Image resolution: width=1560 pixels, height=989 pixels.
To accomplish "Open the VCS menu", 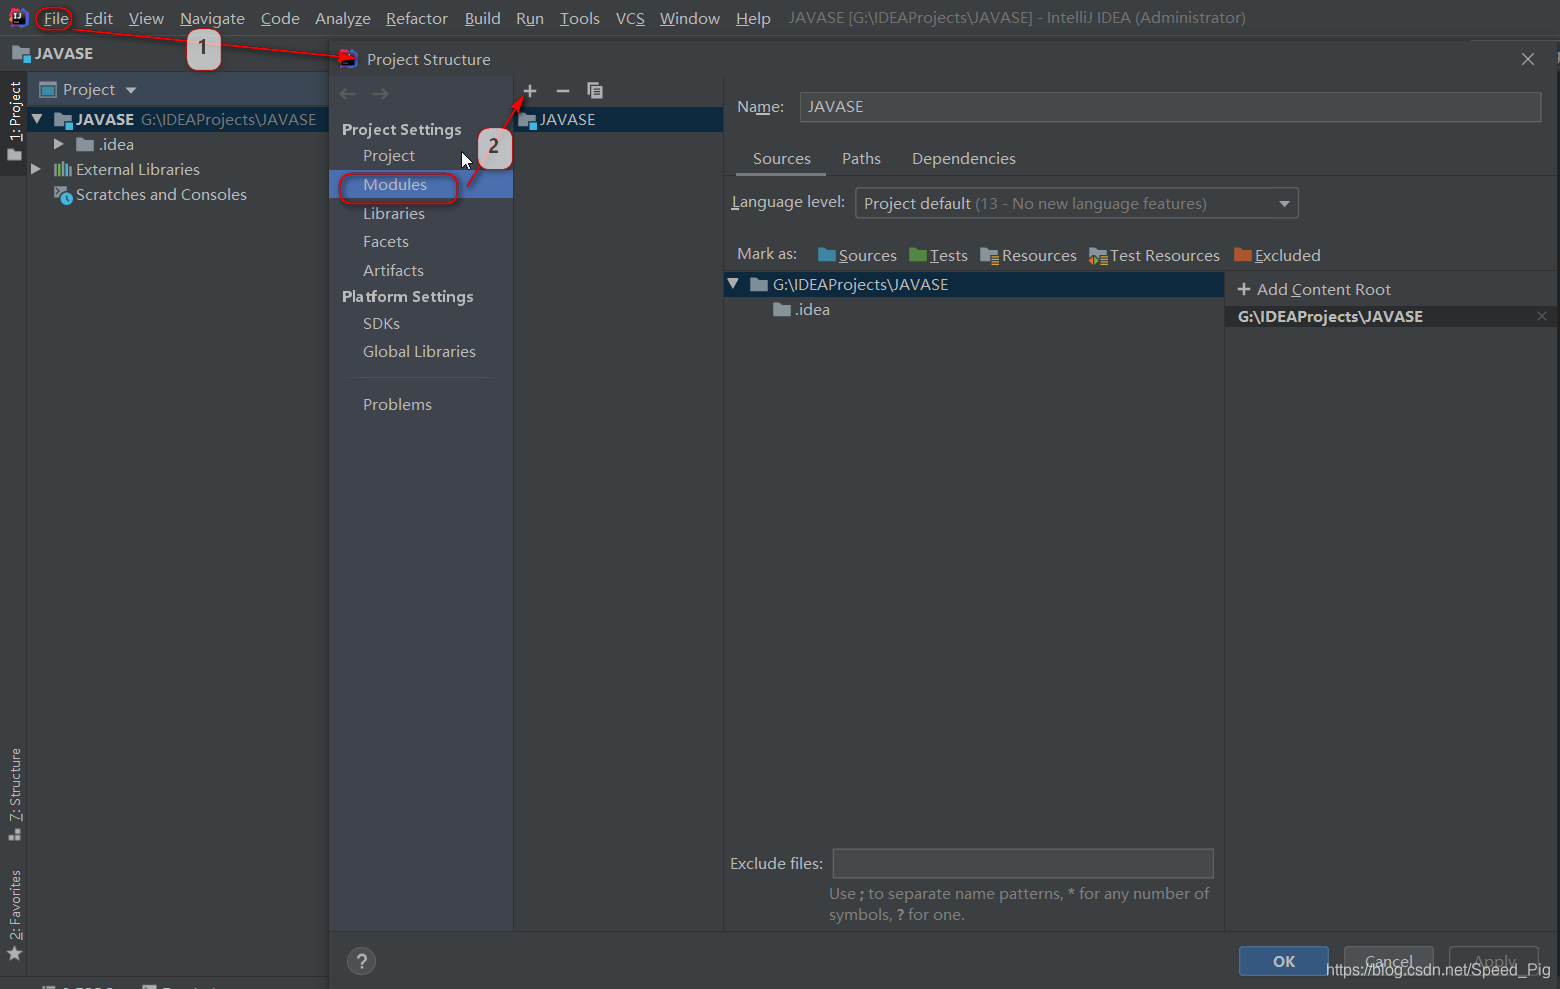I will point(630,18).
